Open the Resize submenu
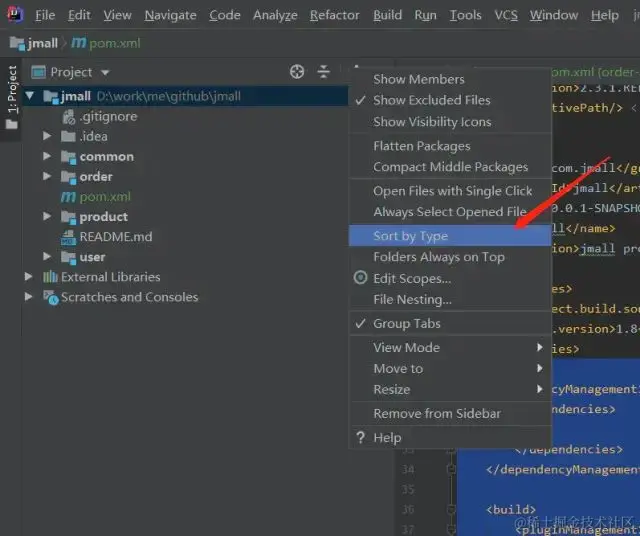Viewport: 640px width, 536px height. tap(450, 389)
